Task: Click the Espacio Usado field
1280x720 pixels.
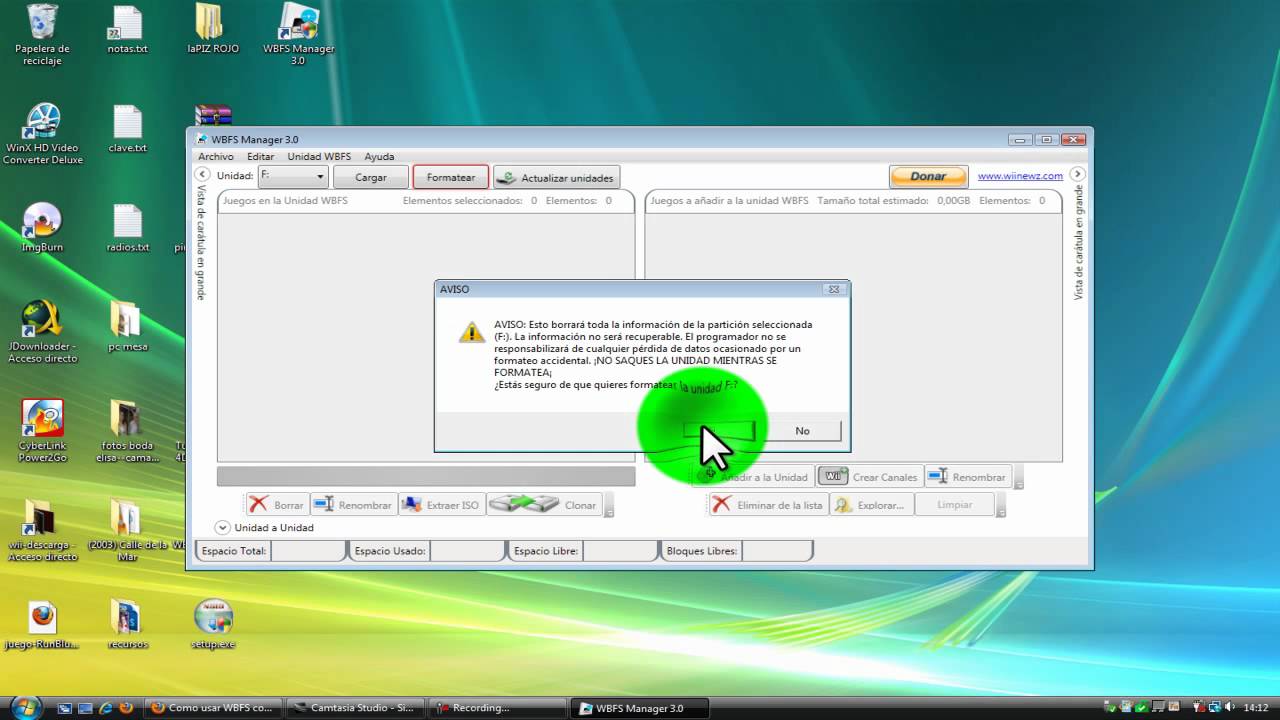Action: tap(467, 550)
